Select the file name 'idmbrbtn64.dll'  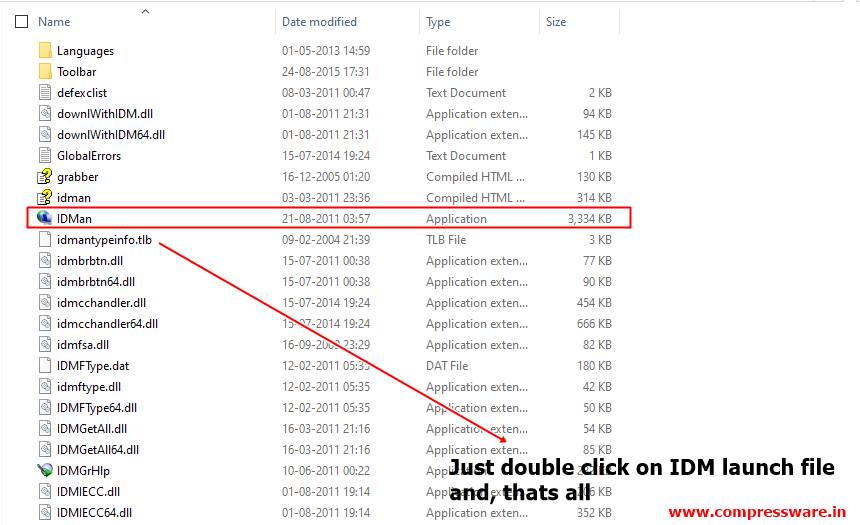click(x=96, y=281)
